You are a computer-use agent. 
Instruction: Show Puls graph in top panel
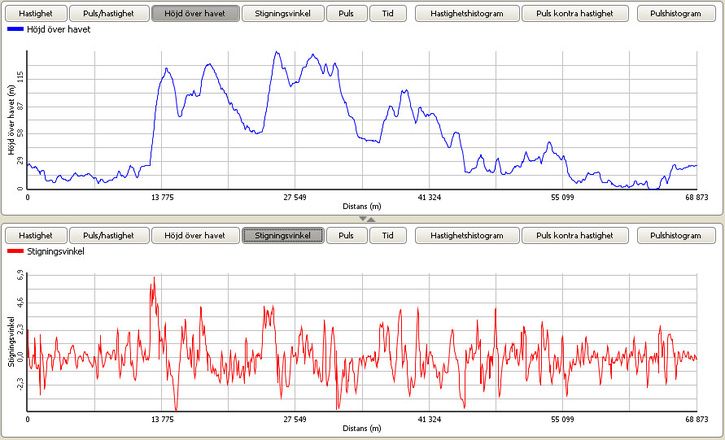(x=347, y=14)
